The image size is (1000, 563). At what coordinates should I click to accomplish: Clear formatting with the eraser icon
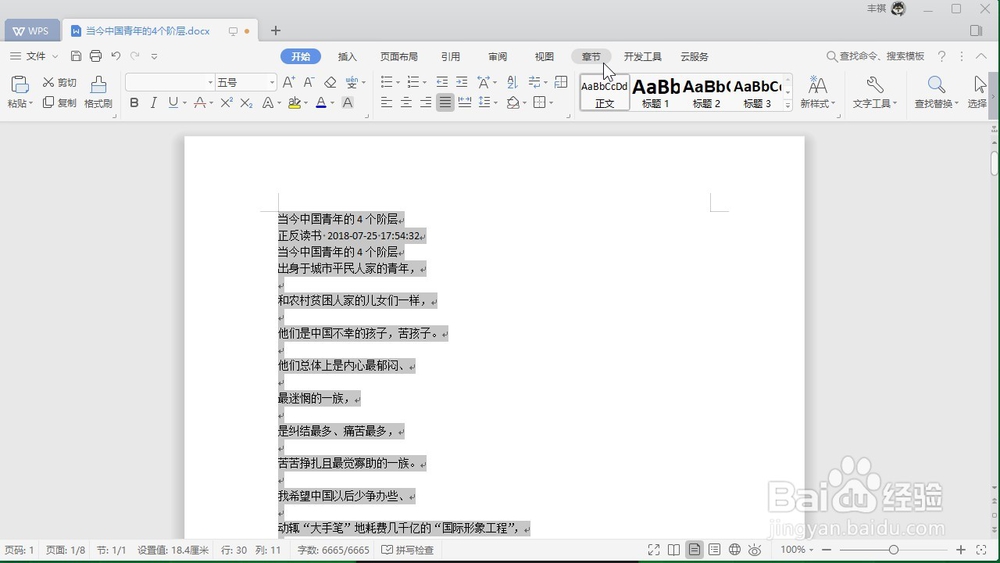pyautogui.click(x=330, y=82)
